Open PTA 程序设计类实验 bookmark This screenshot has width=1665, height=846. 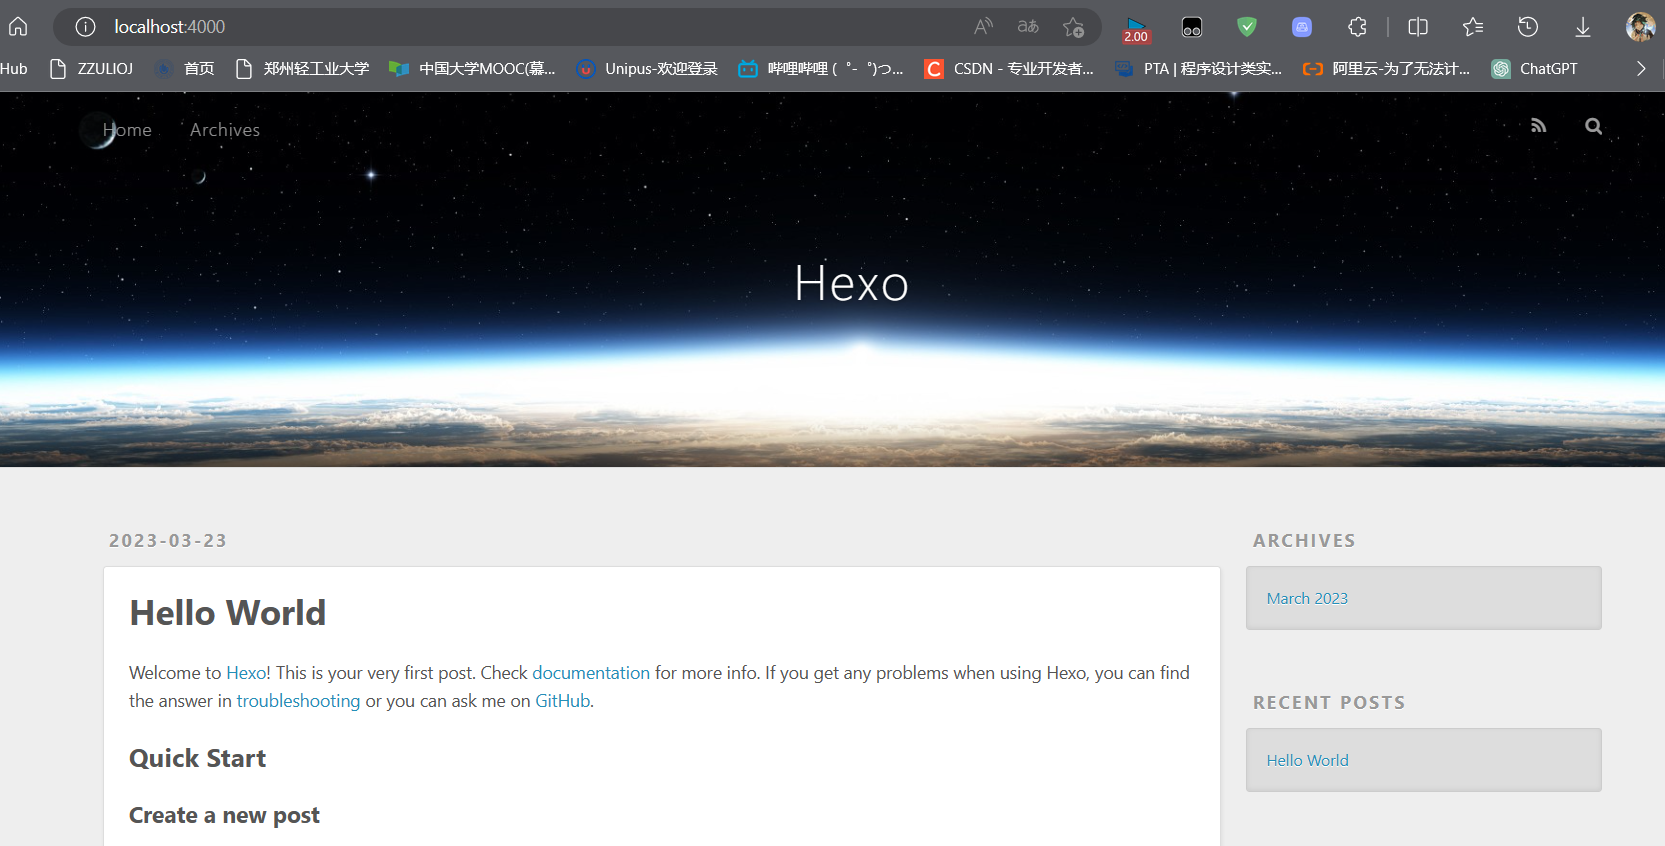1198,68
